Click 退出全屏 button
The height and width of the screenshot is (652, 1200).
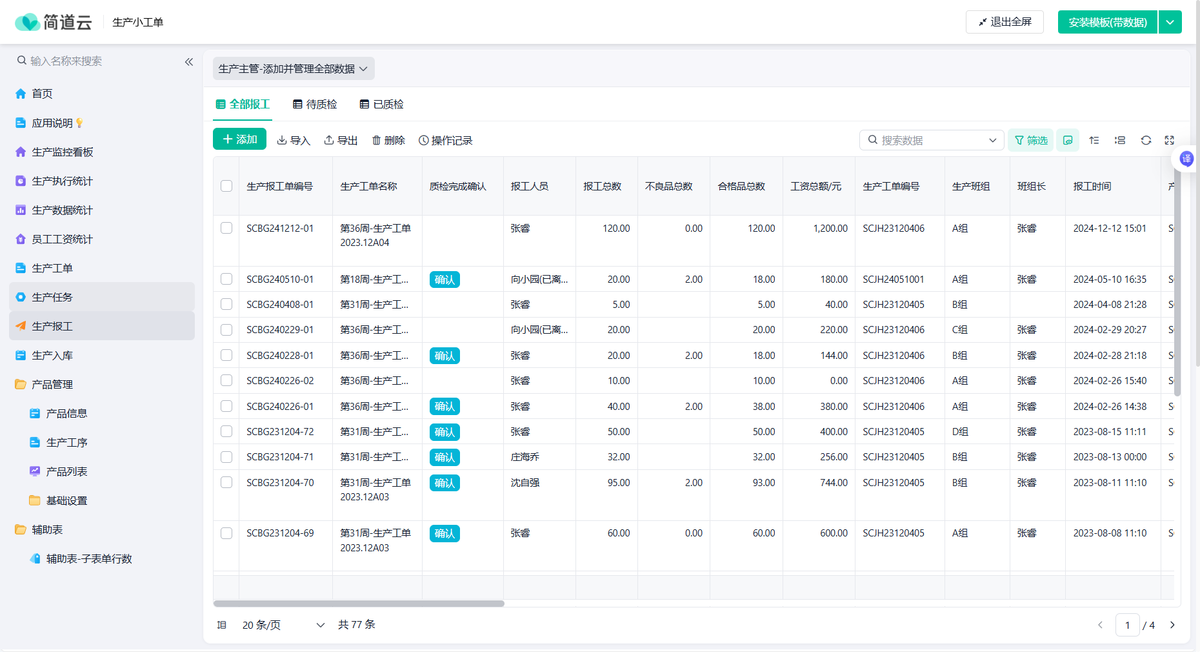1004,22
